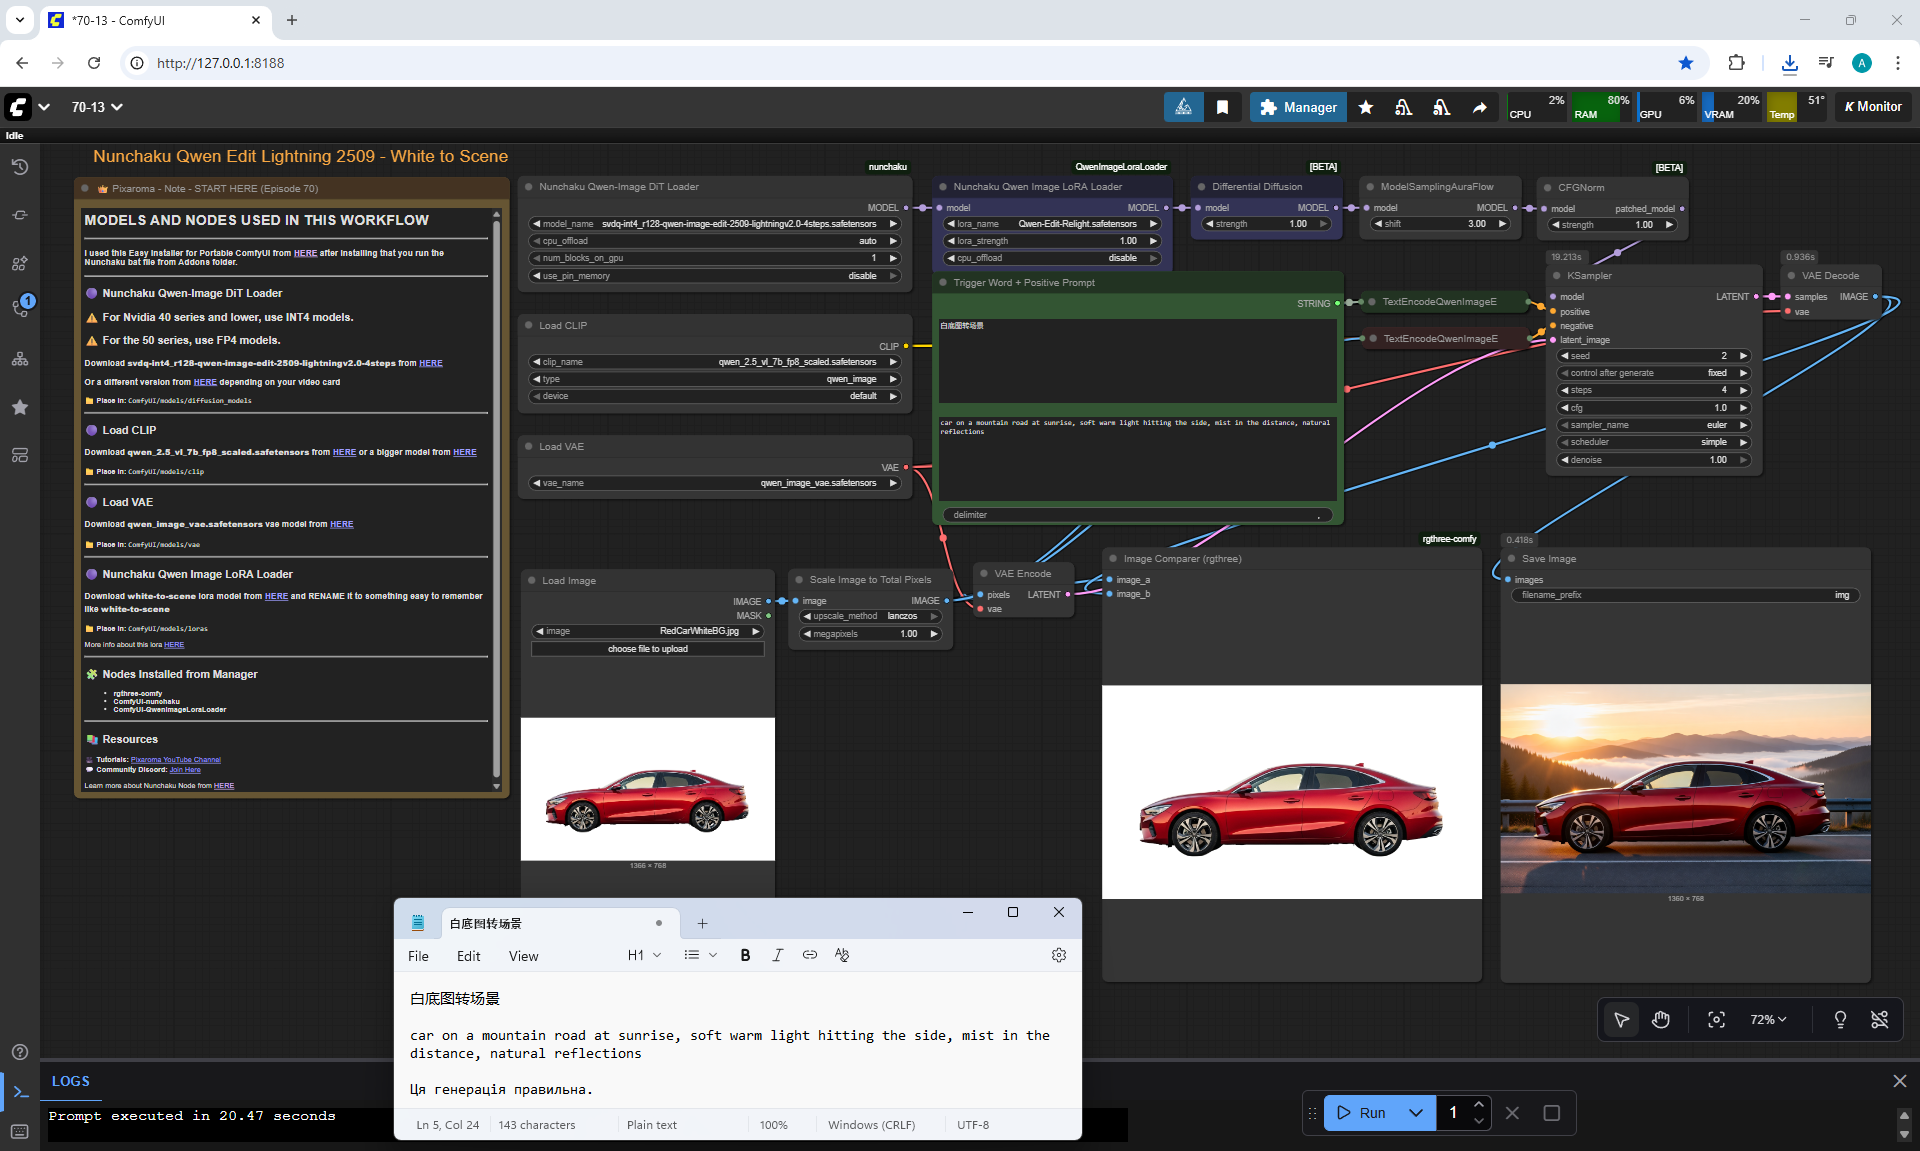Image resolution: width=1920 pixels, height=1151 pixels.
Task: Open Notepad's Edit menu
Action: pos(468,956)
